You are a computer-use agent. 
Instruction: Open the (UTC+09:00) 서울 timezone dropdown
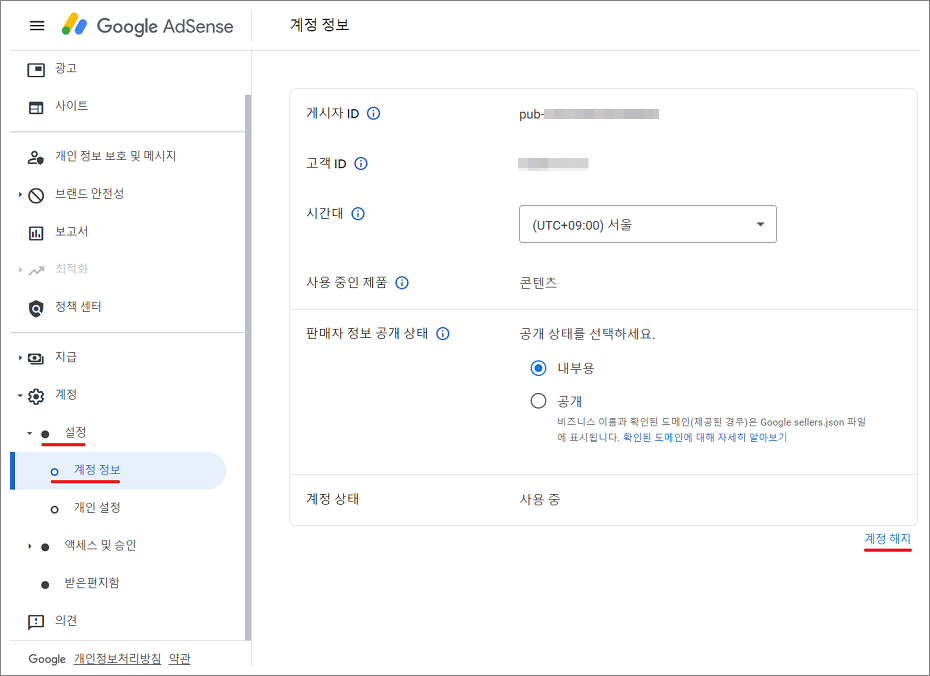click(647, 224)
